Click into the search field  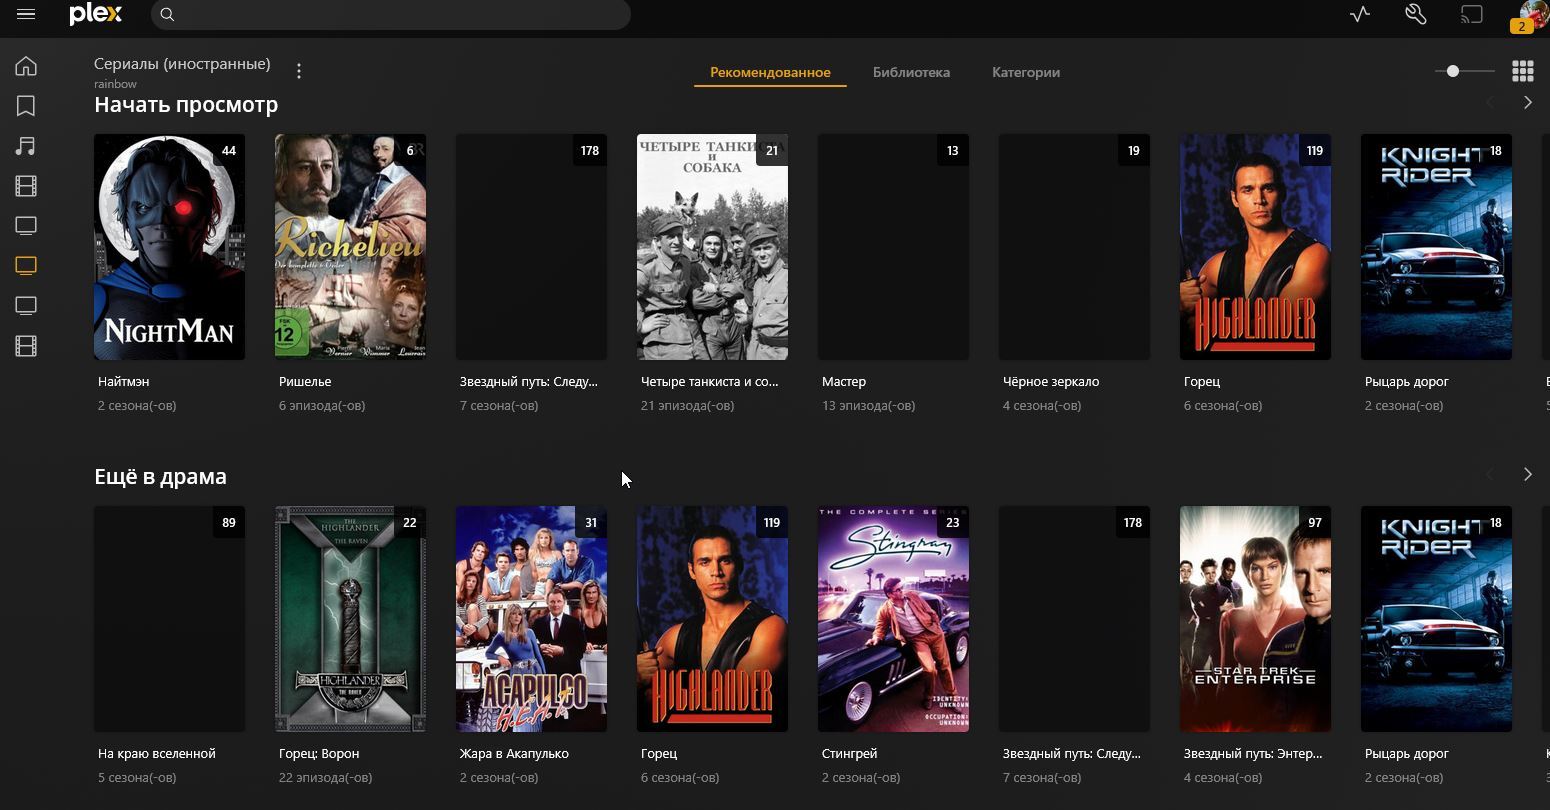[391, 14]
